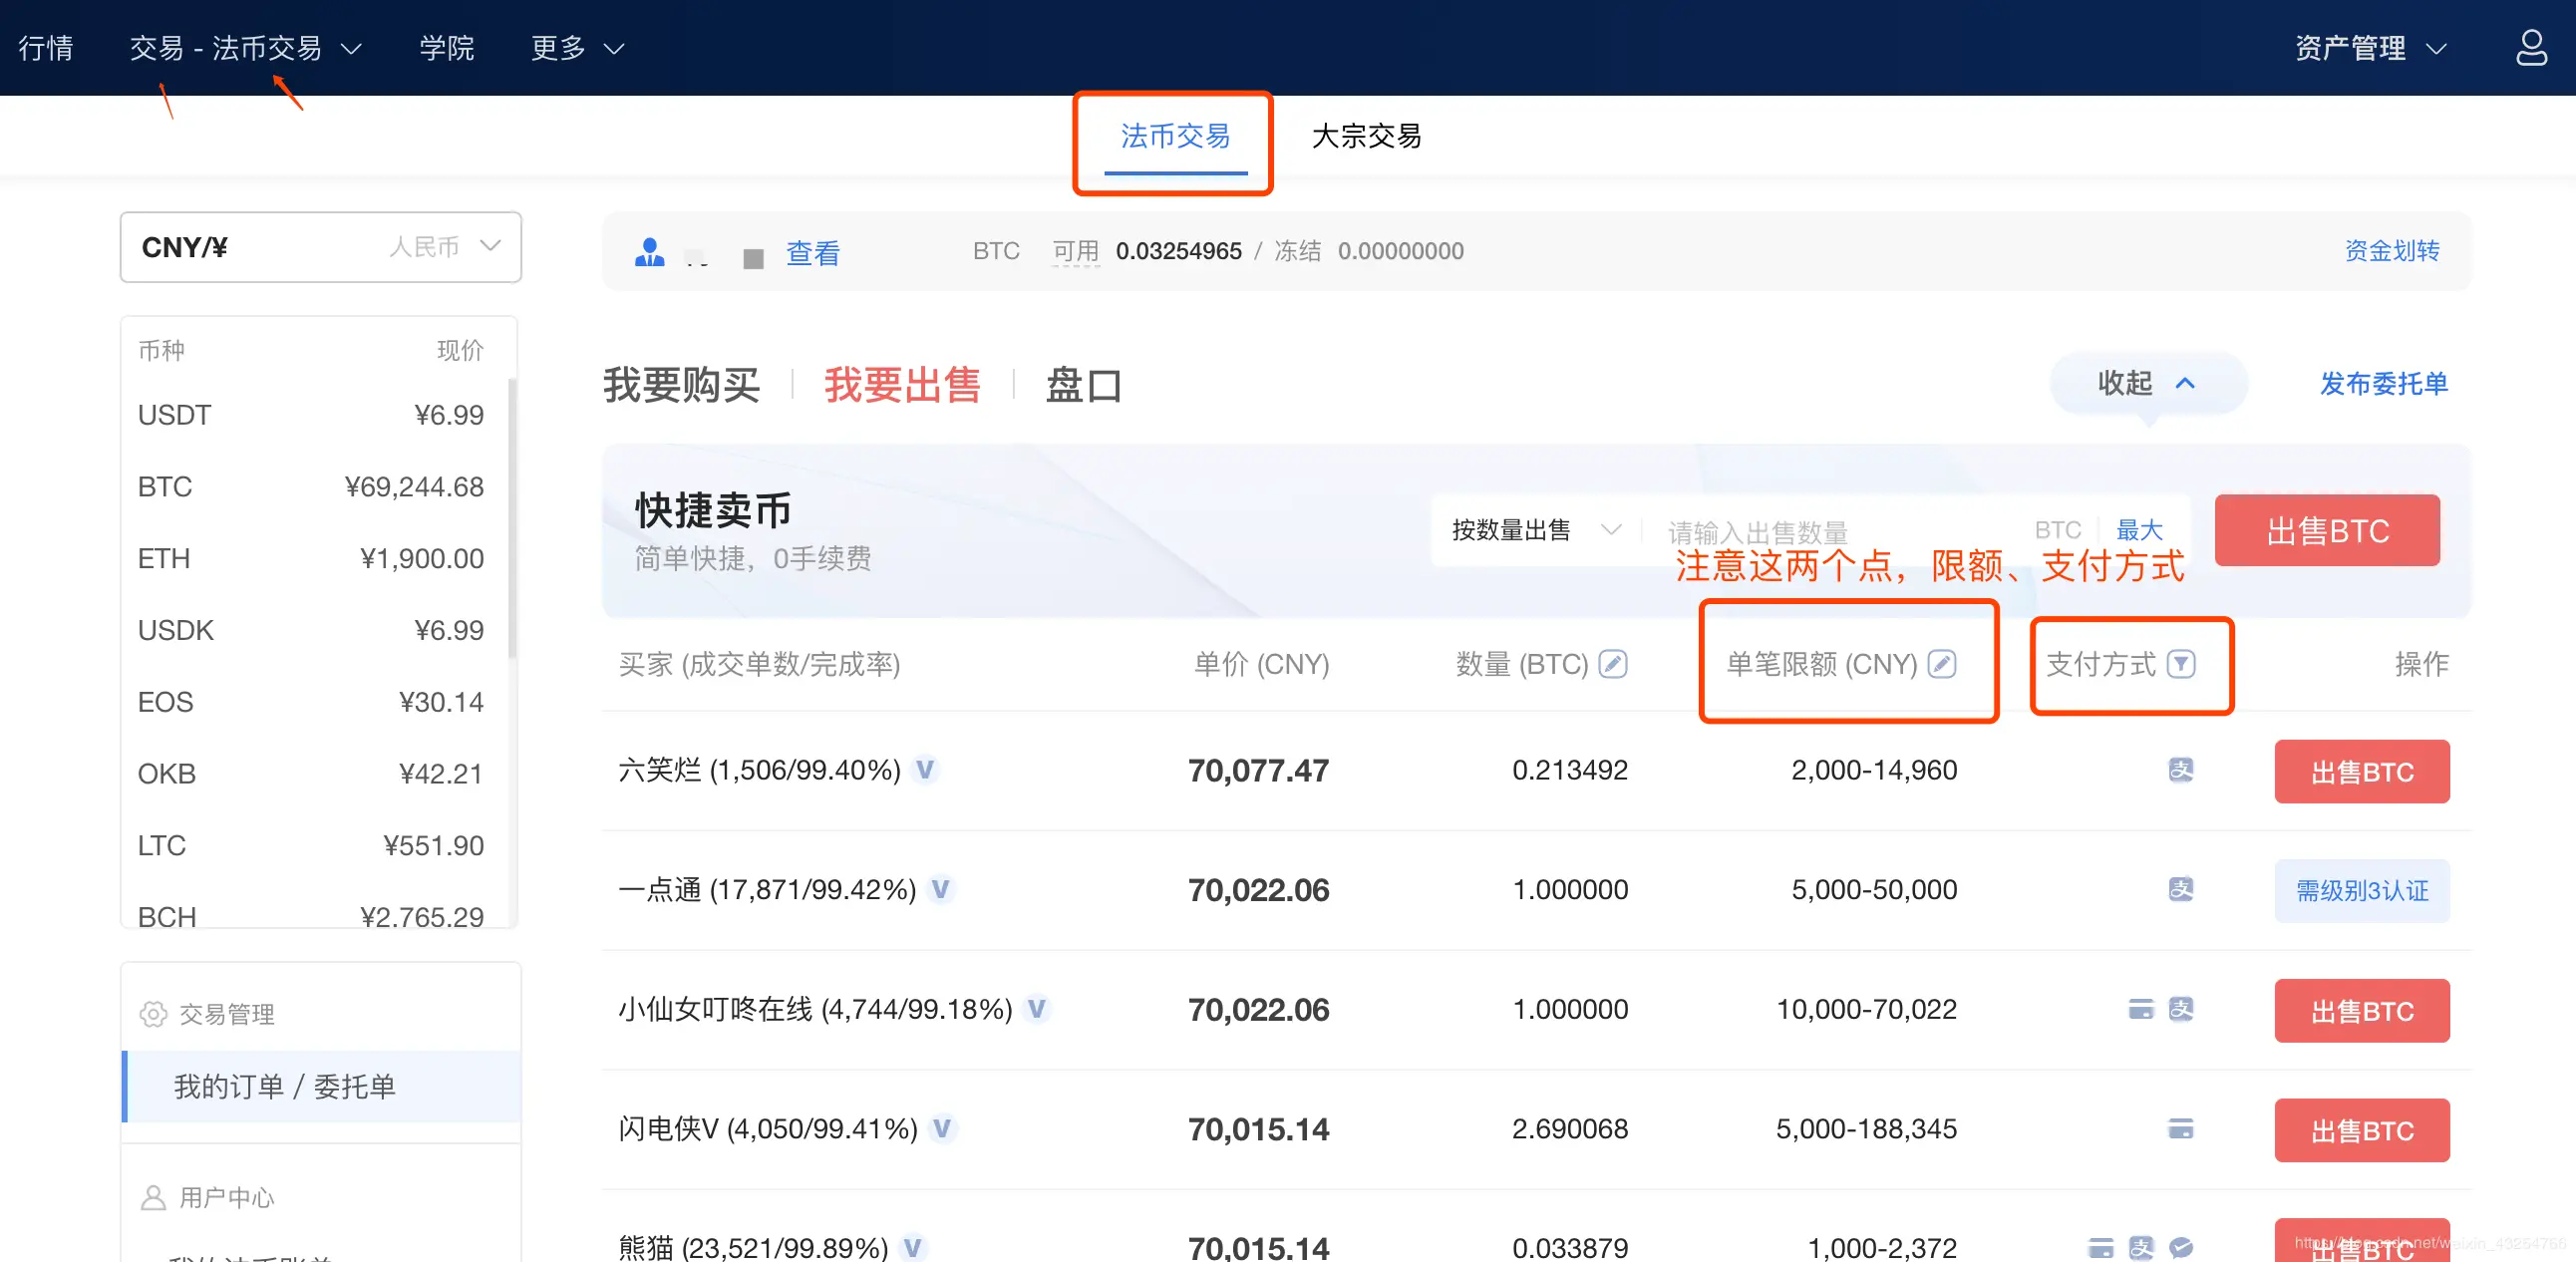2576x1262 pixels.
Task: Select 我的订单 / 委托单 in sidebar
Action: (285, 1085)
